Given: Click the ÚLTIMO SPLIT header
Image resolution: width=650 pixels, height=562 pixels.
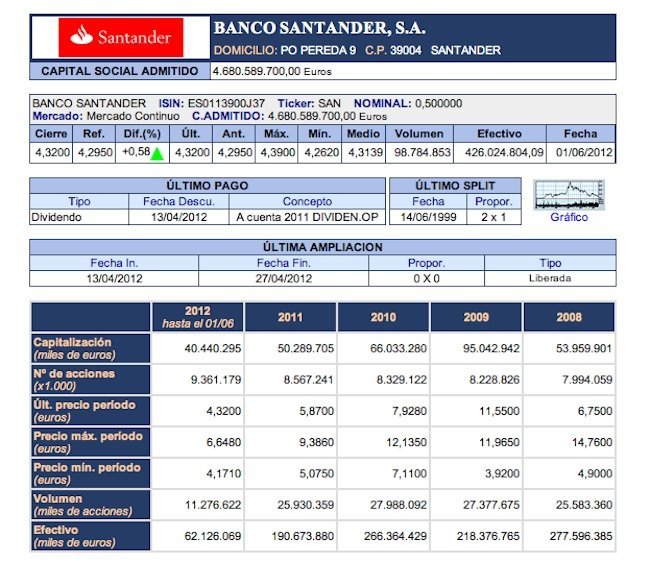Looking at the screenshot, I should [x=455, y=186].
